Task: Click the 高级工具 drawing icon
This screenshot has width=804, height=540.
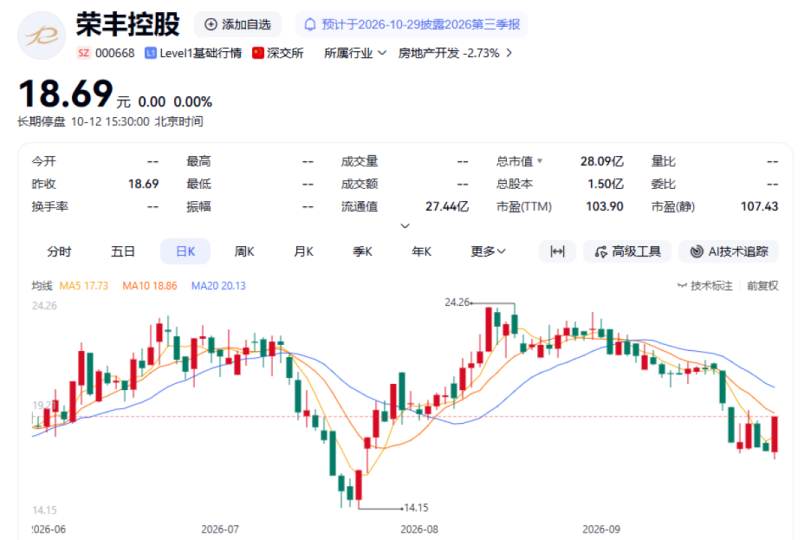Action: tap(601, 252)
